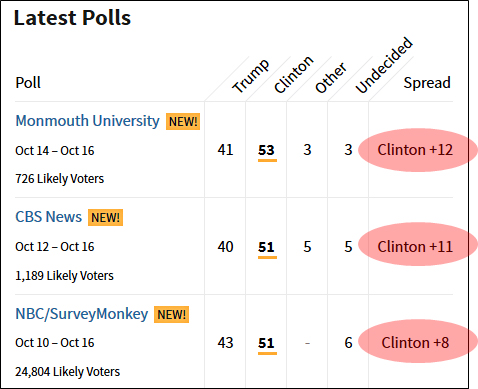Open the NBC/SurveyMonkey poll link

click(82, 314)
